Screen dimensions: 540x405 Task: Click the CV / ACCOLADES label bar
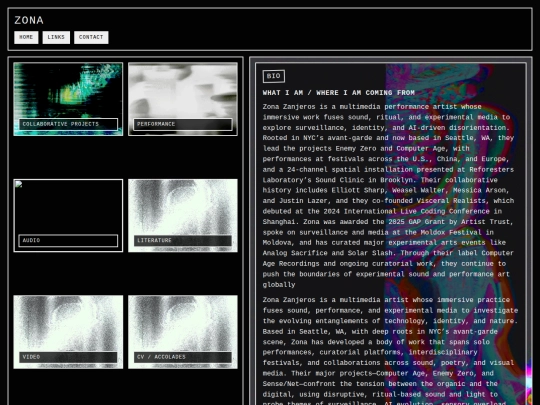(x=183, y=357)
